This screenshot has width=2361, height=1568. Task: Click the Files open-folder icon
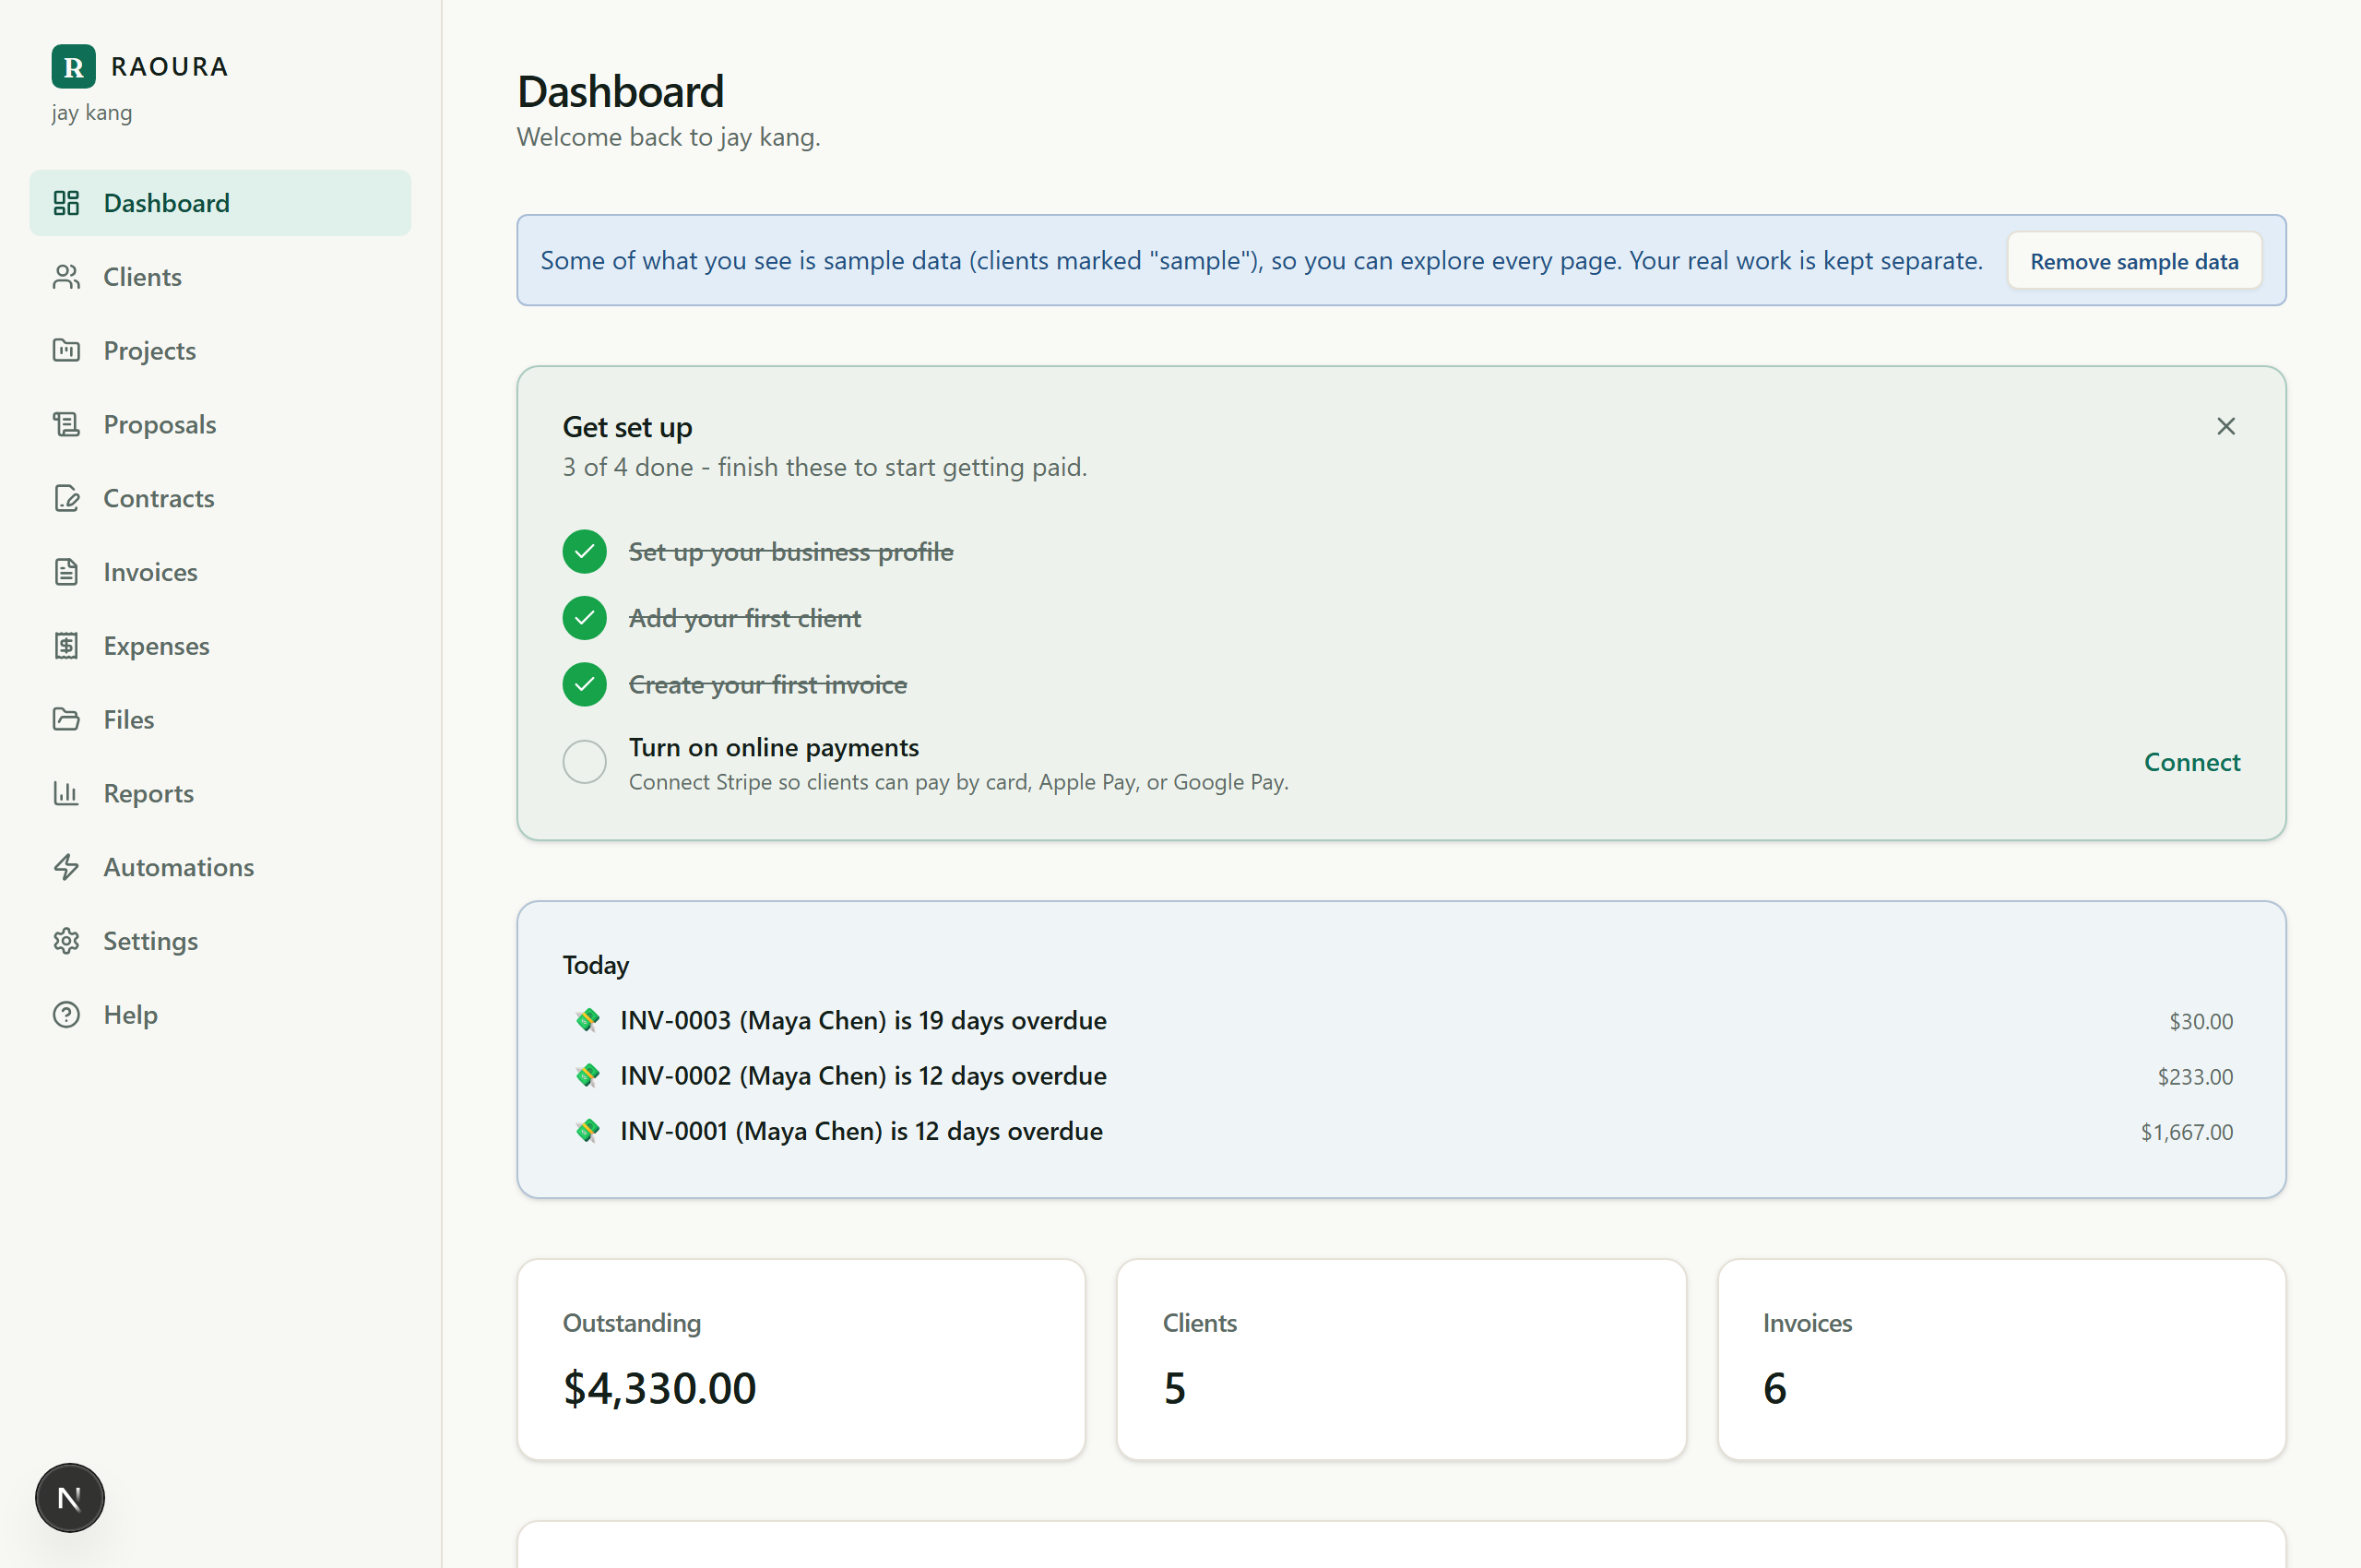tap(66, 720)
